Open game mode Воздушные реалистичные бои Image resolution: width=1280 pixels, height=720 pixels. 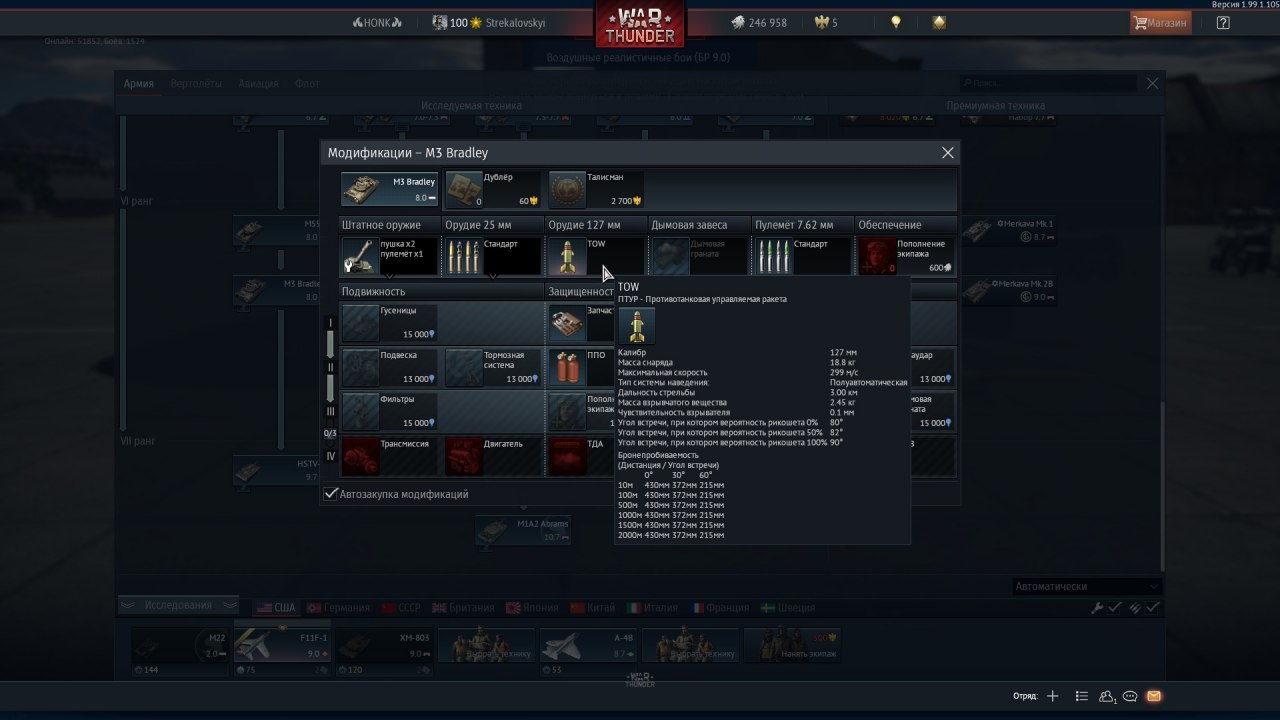[638, 58]
